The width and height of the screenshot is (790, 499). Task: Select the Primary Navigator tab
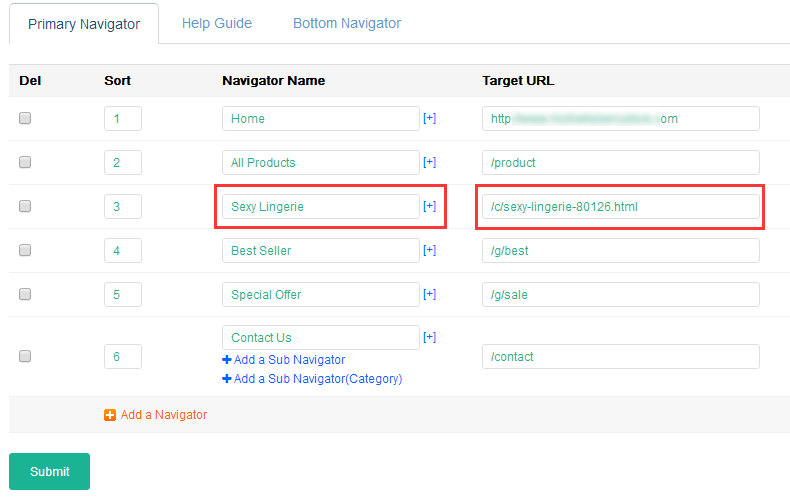(x=84, y=24)
